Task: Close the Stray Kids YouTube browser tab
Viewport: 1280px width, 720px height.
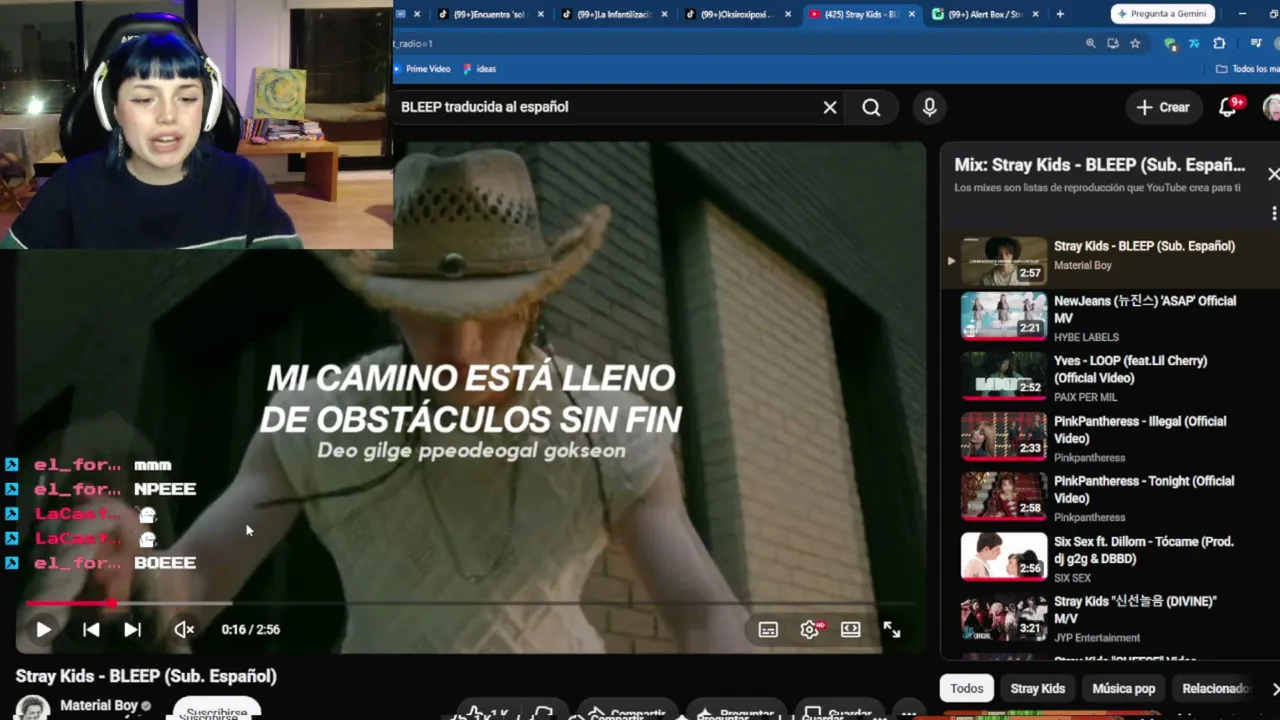Action: click(912, 14)
